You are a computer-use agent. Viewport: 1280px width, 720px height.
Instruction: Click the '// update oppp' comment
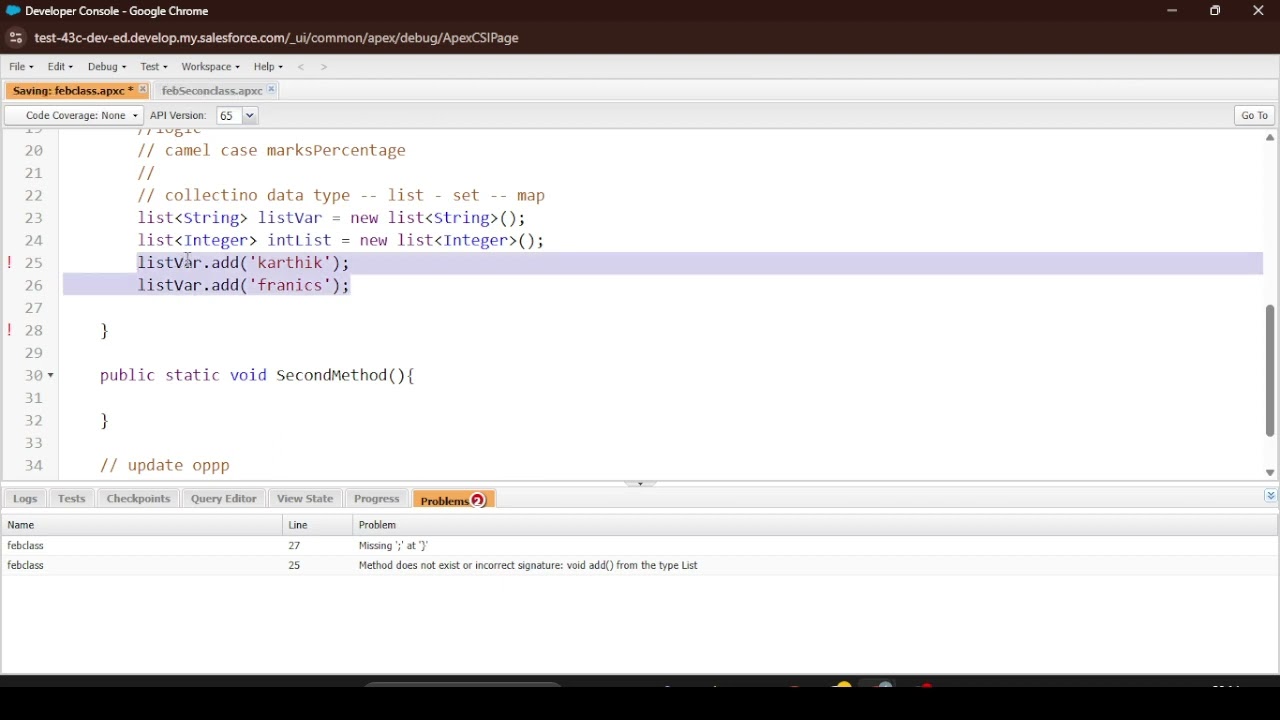point(165,466)
